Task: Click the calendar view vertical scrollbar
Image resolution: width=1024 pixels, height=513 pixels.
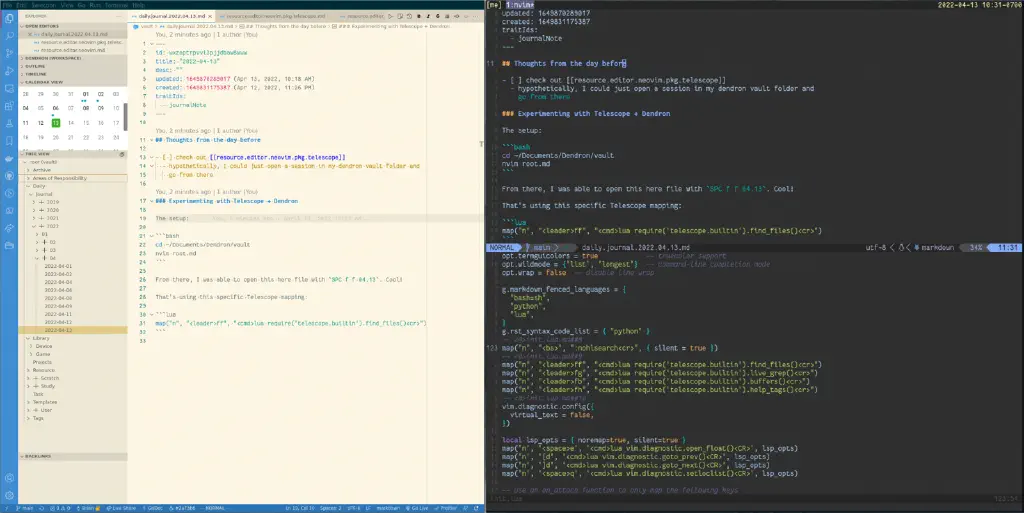Action: [x=125, y=116]
